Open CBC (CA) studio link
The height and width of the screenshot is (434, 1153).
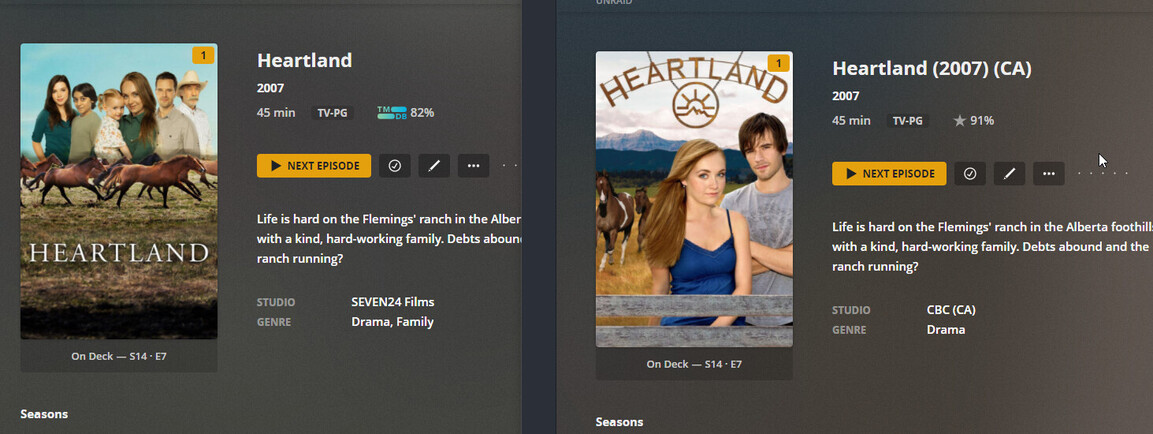tap(951, 310)
